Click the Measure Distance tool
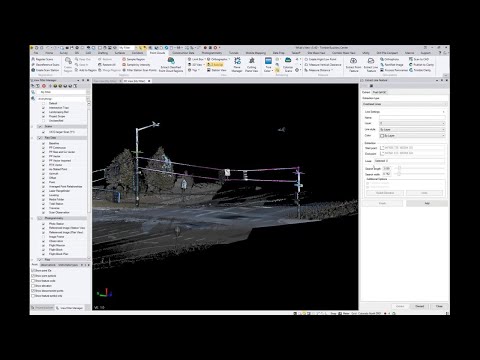This screenshot has height=360, width=480. coord(318,70)
